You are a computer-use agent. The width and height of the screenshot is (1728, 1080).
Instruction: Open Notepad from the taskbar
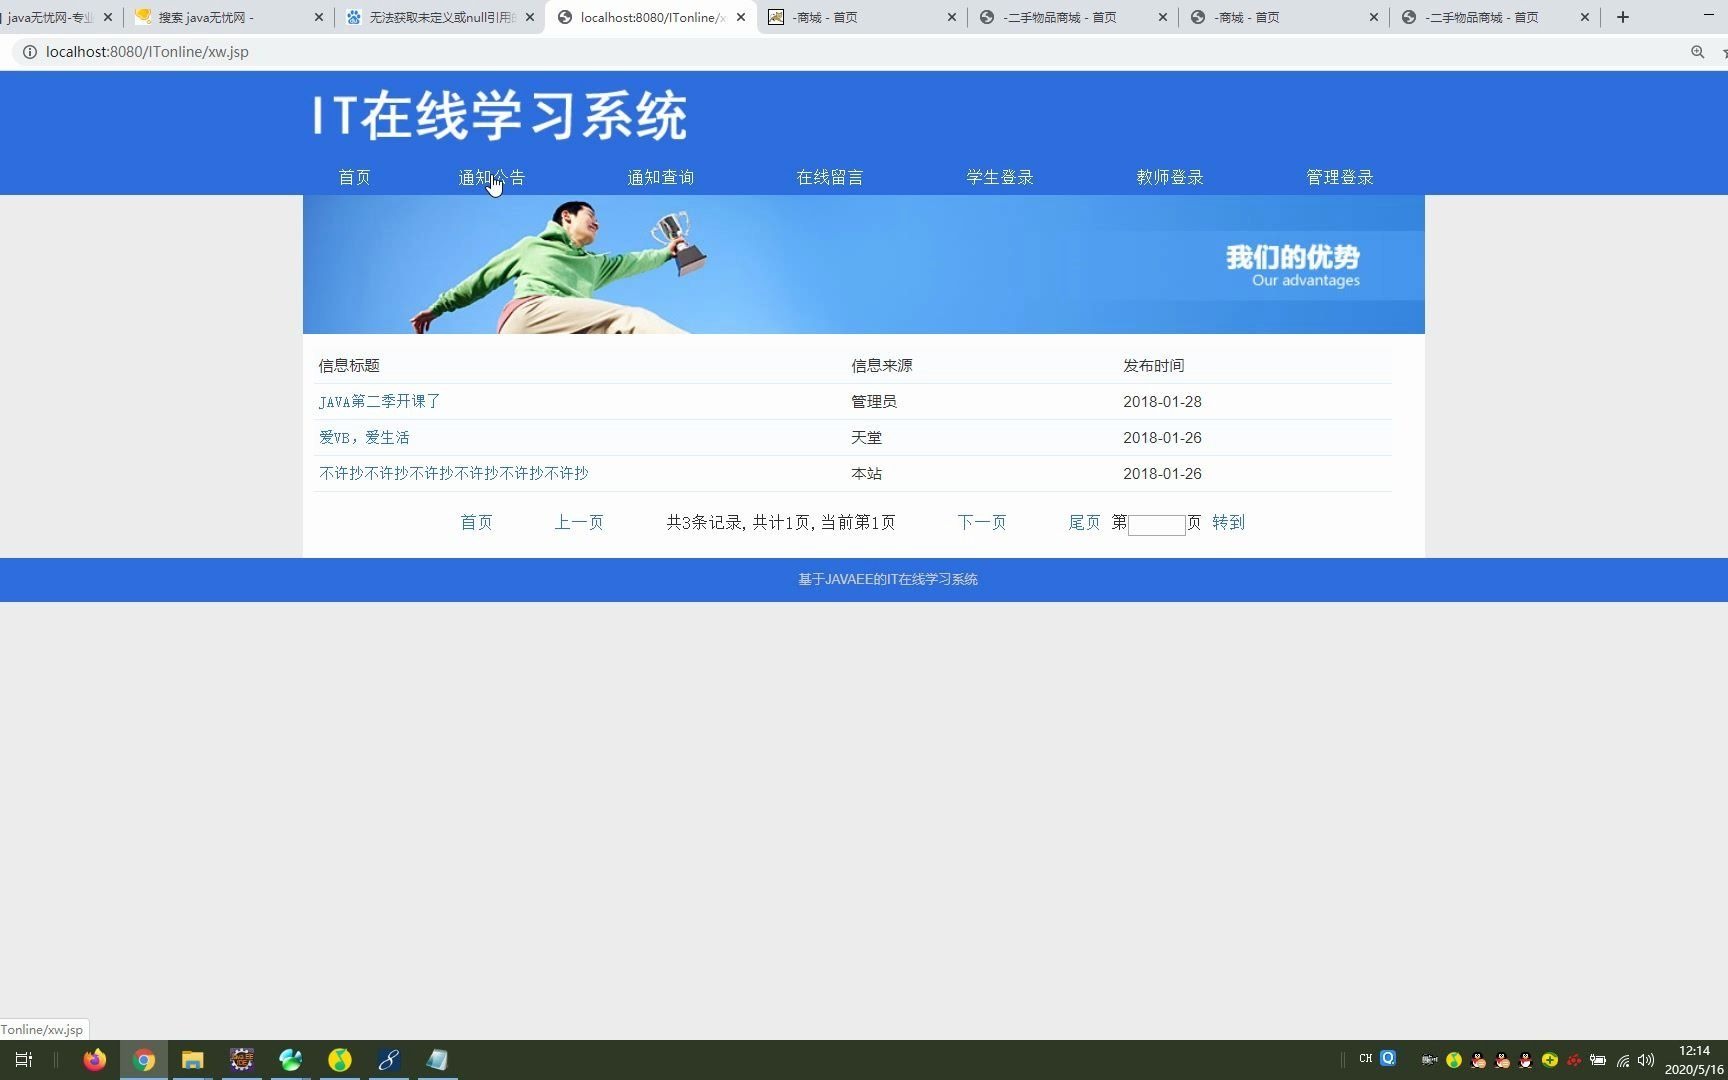437,1059
